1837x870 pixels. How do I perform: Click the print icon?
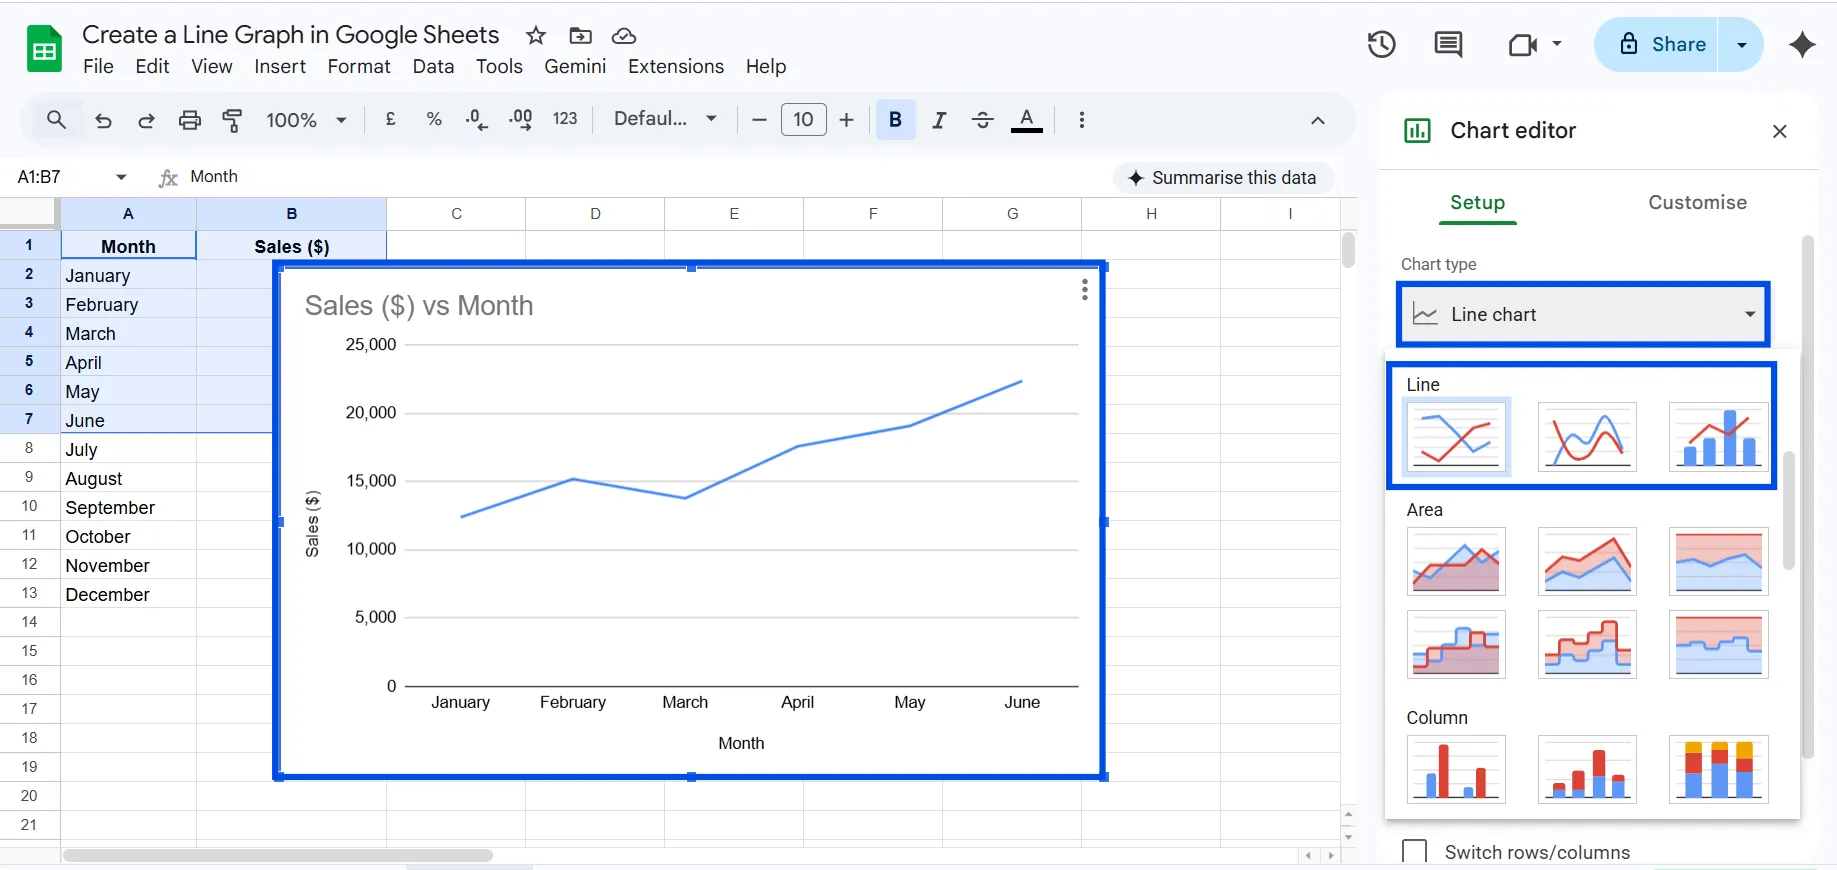(189, 120)
